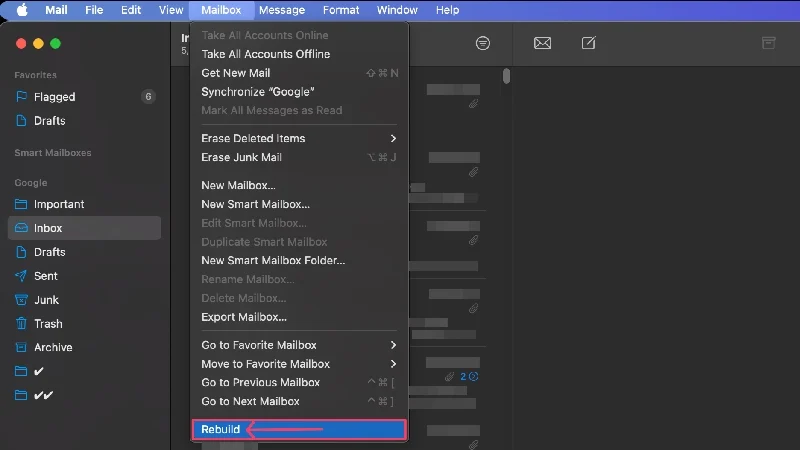This screenshot has width=800, height=450.
Task: Open the Message menu in menu bar
Action: [x=282, y=10]
